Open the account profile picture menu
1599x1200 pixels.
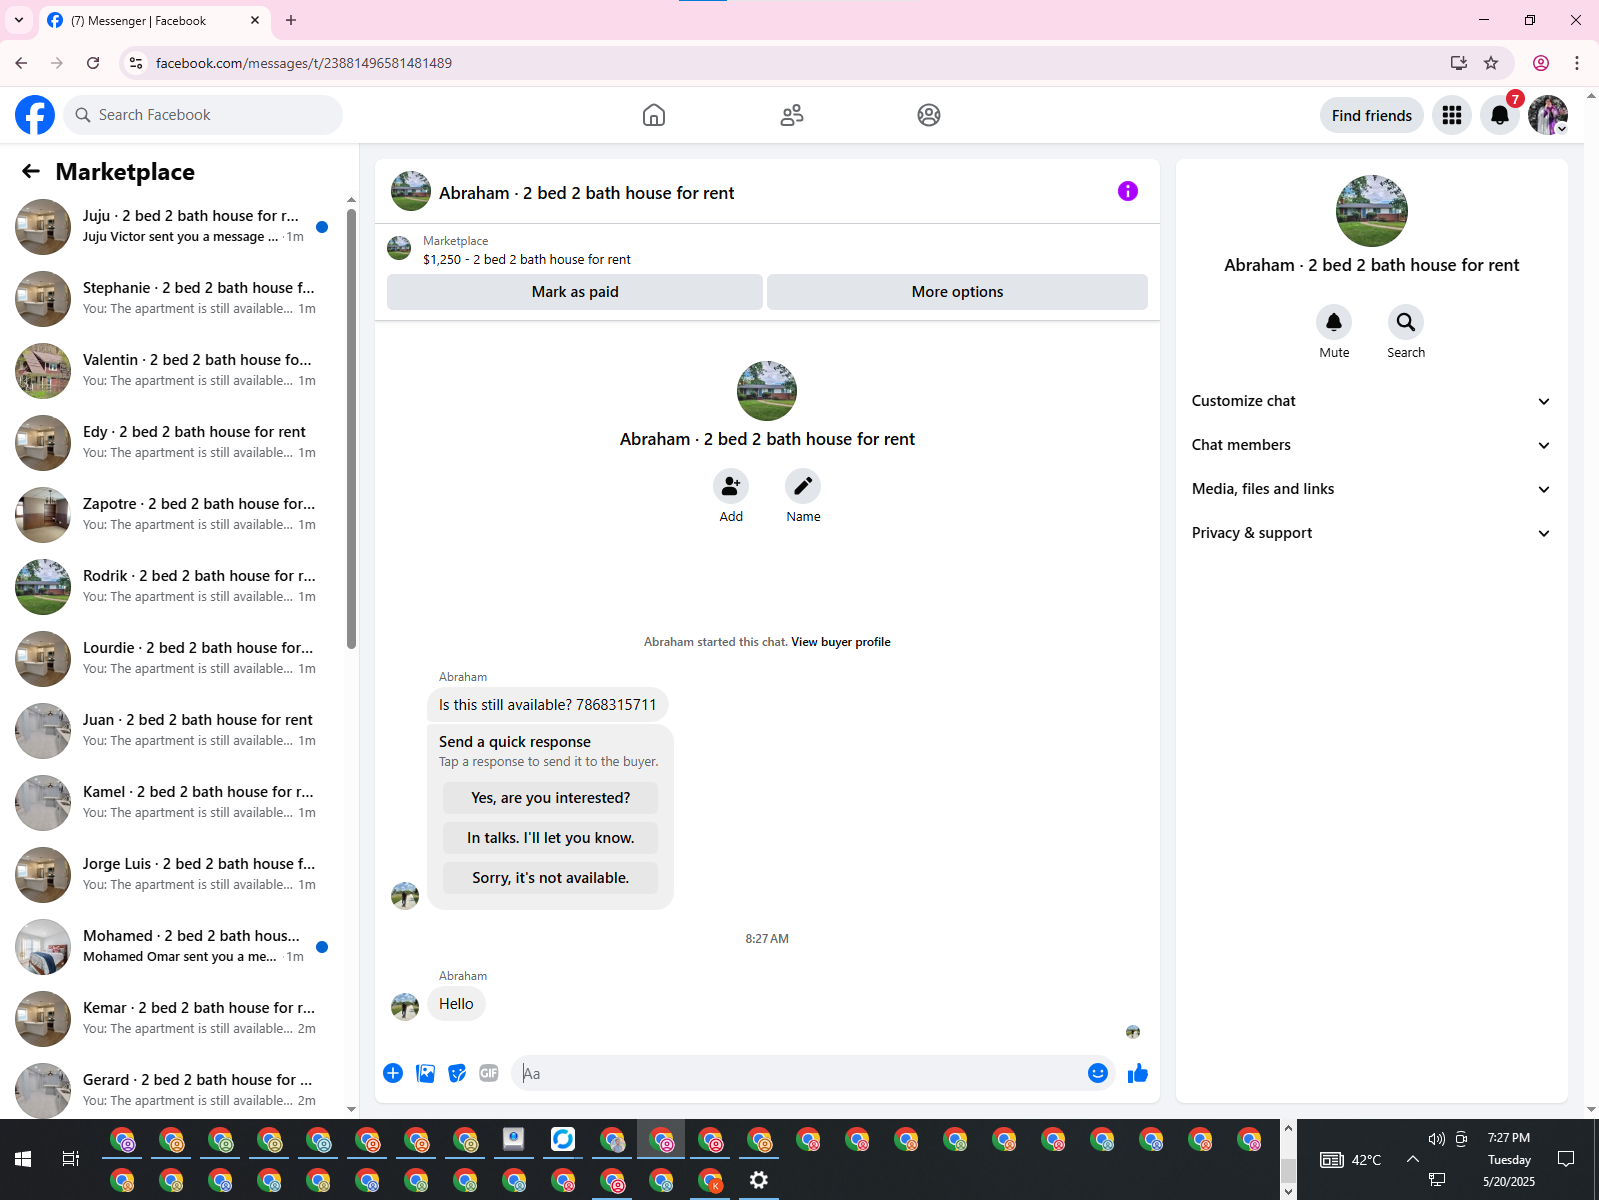tap(1548, 115)
